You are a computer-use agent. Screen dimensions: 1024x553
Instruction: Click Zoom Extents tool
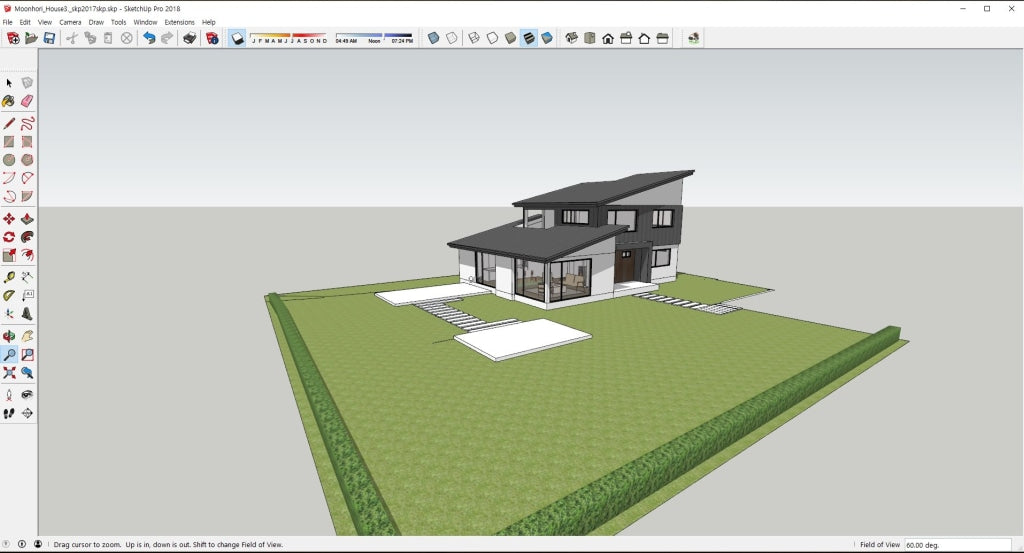[9, 373]
